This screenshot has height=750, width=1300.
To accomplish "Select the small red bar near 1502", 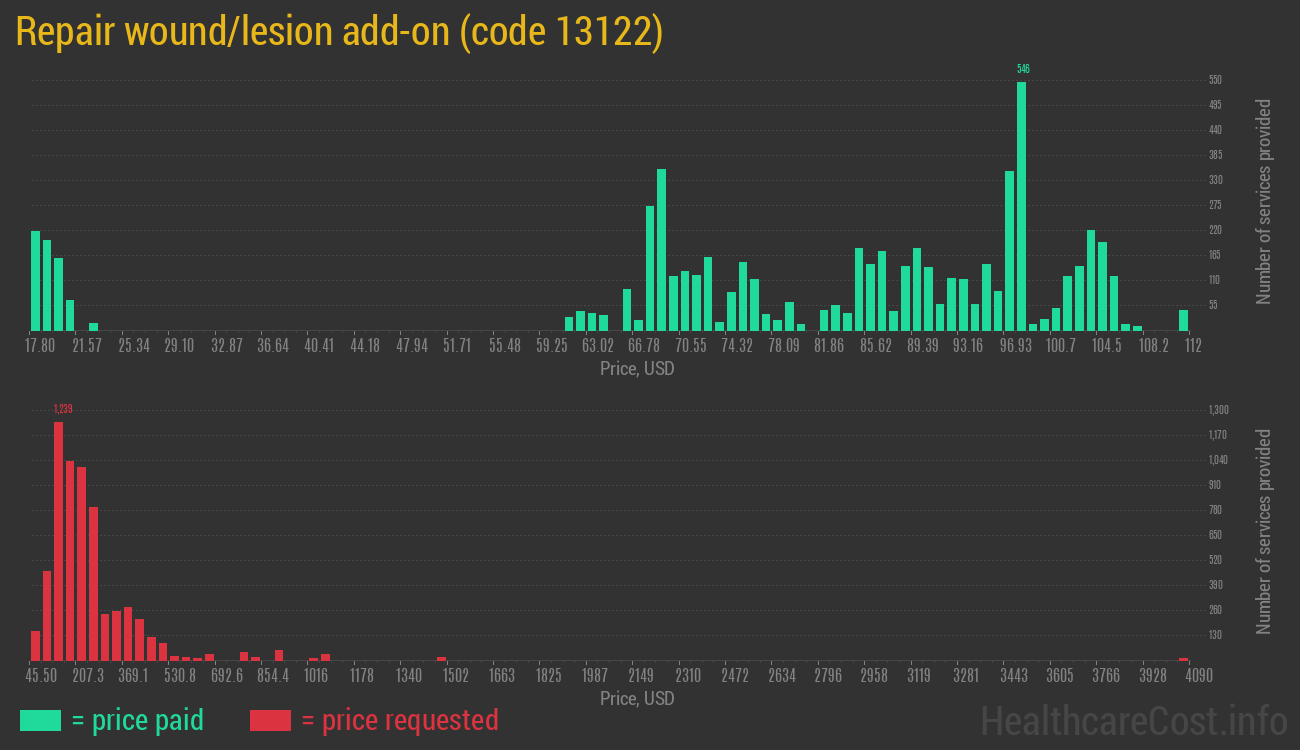I will point(441,658).
